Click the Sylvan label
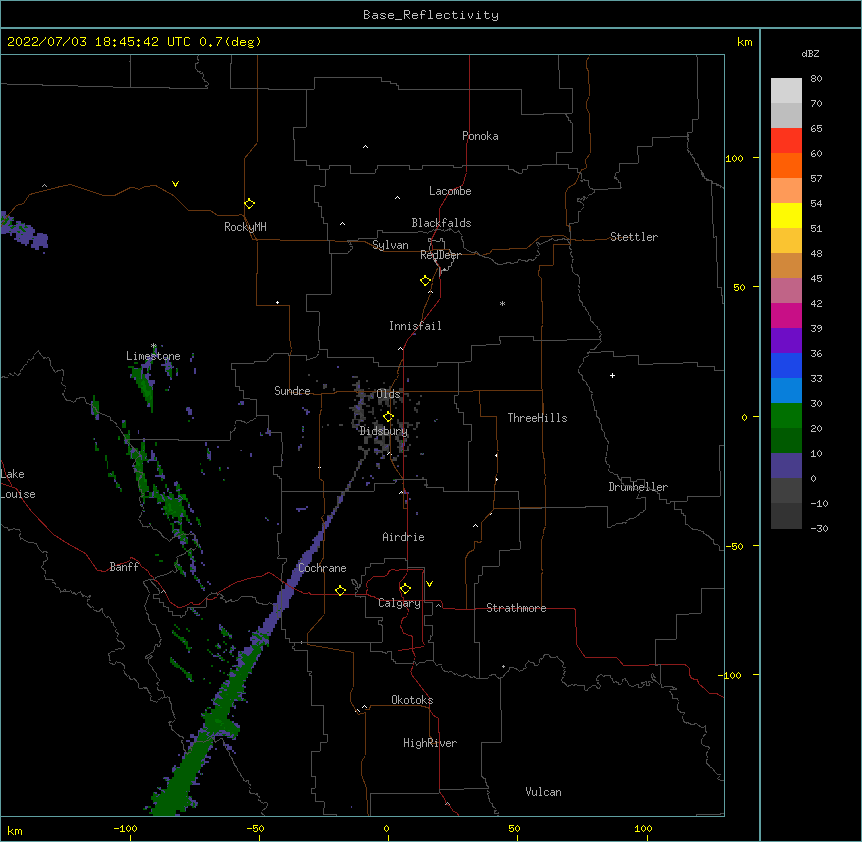 click(x=390, y=245)
